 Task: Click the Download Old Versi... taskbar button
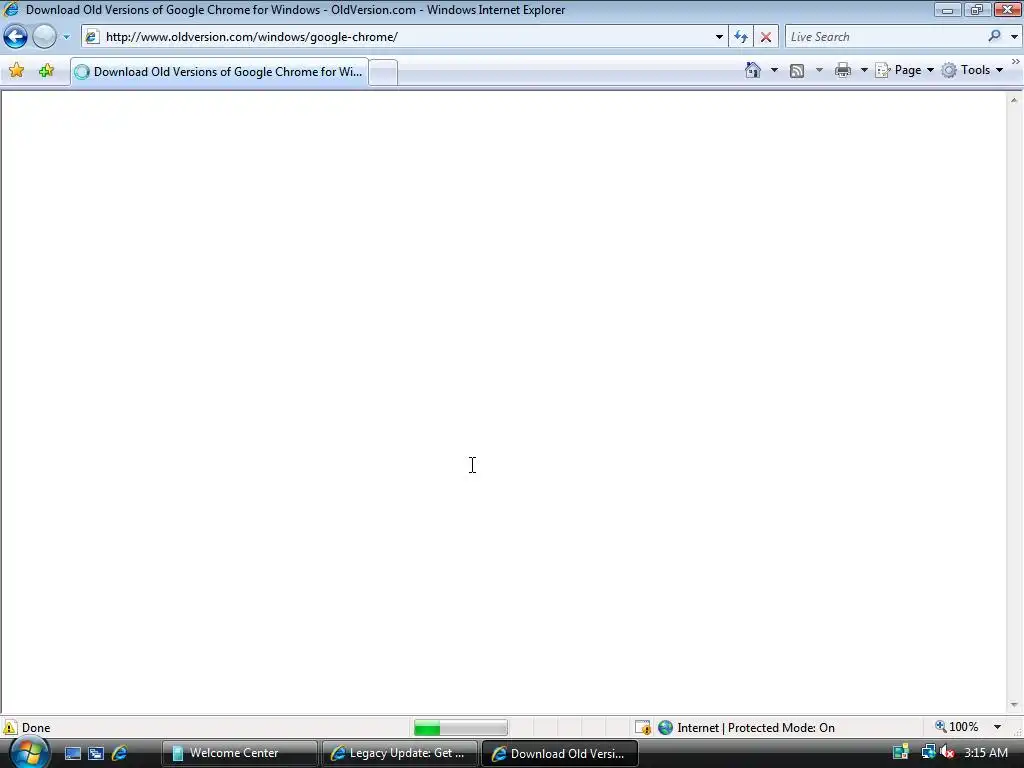click(560, 753)
